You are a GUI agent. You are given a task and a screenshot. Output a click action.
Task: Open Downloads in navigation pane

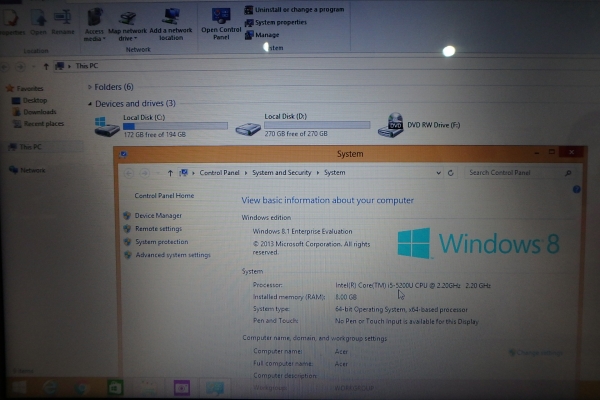[x=34, y=112]
